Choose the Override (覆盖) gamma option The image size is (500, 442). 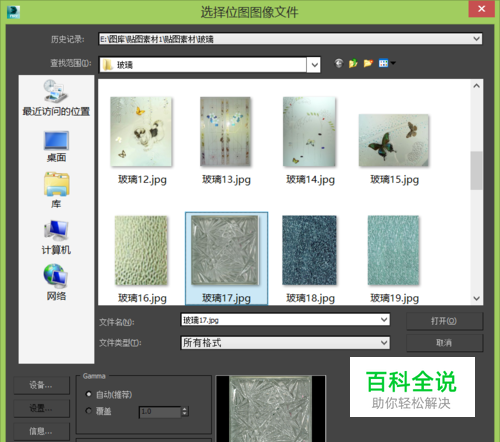[89, 411]
